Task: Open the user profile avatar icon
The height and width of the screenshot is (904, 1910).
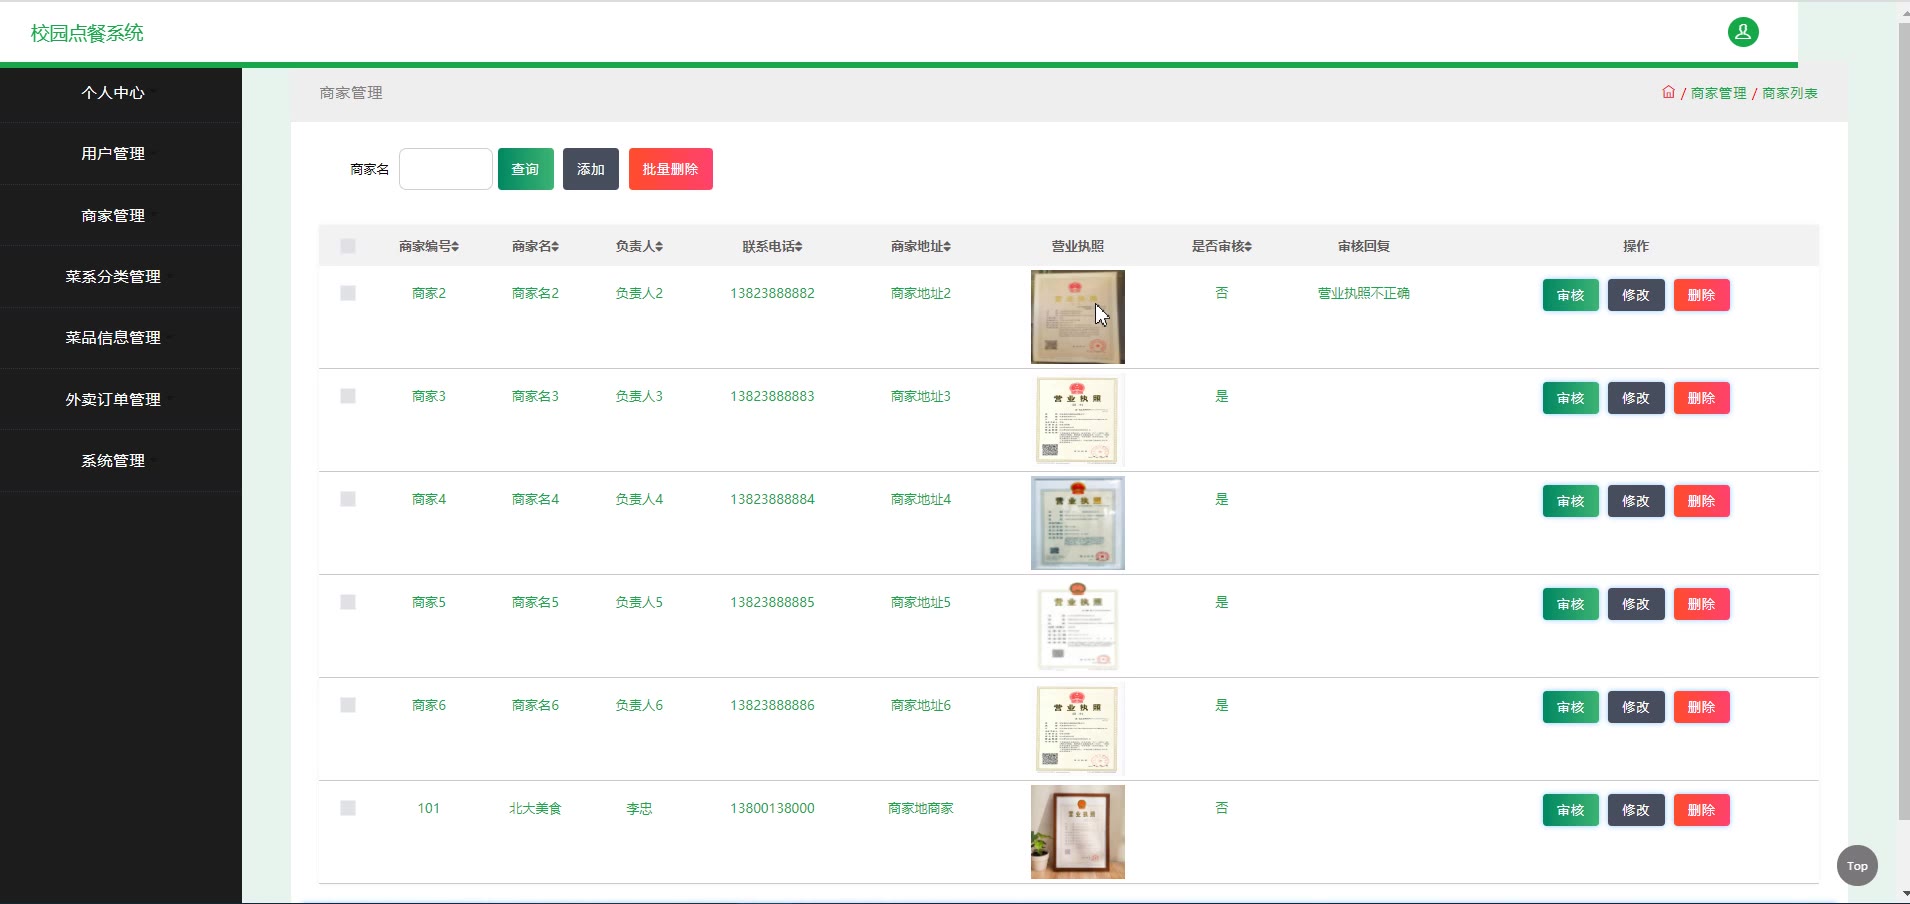Action: pyautogui.click(x=1742, y=32)
